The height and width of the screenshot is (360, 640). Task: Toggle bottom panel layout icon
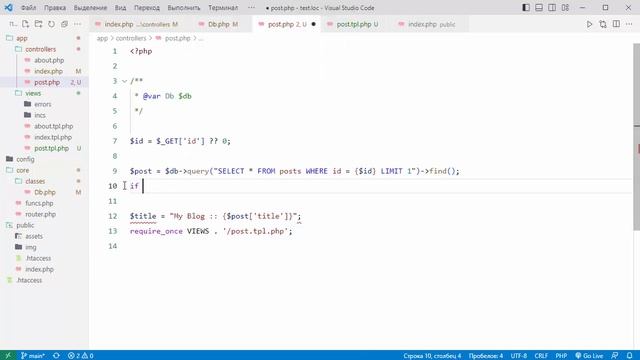539,8
